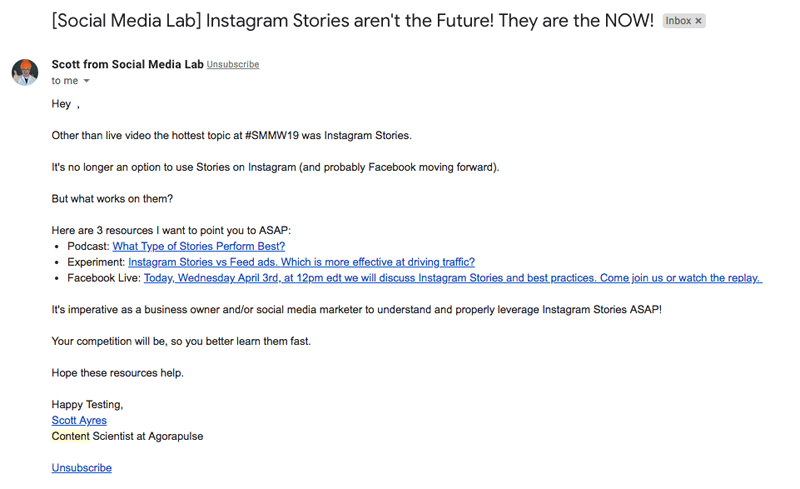Image resolution: width=800 pixels, height=489 pixels.
Task: Open the 'Instagram Stories vs Feed ads' experiment link
Action: pyautogui.click(x=301, y=262)
